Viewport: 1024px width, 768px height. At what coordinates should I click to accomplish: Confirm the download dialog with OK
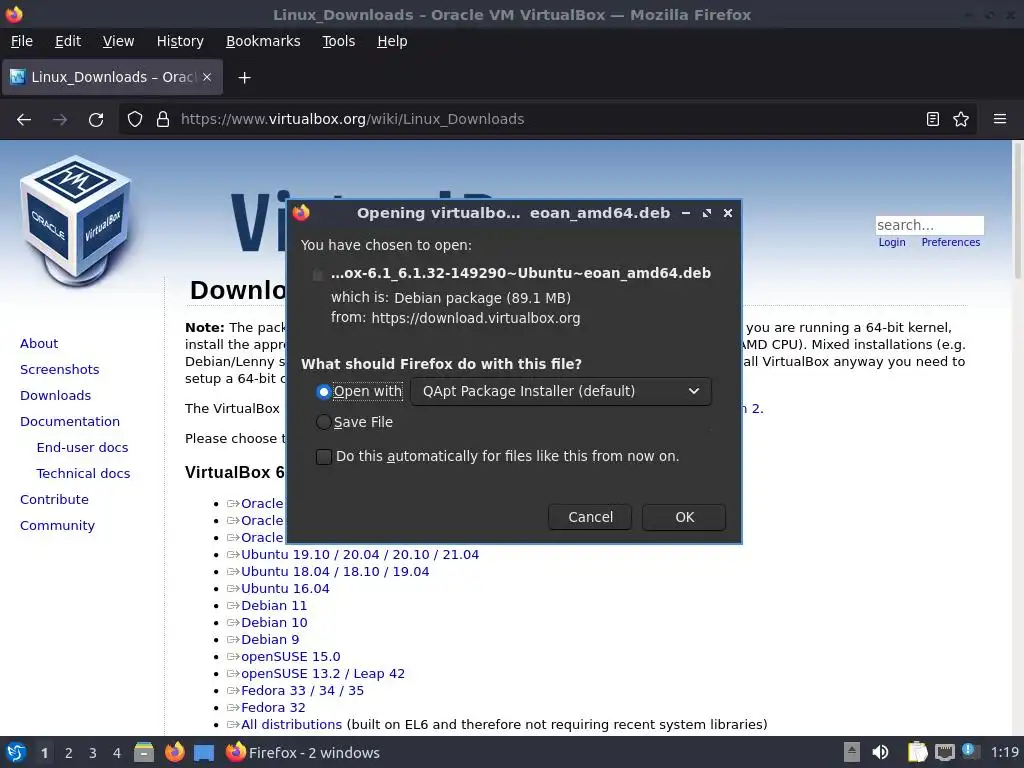click(x=684, y=517)
